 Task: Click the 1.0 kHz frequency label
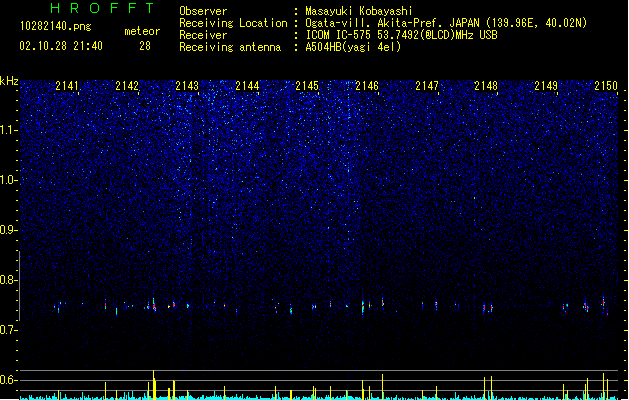pyautogui.click(x=9, y=180)
